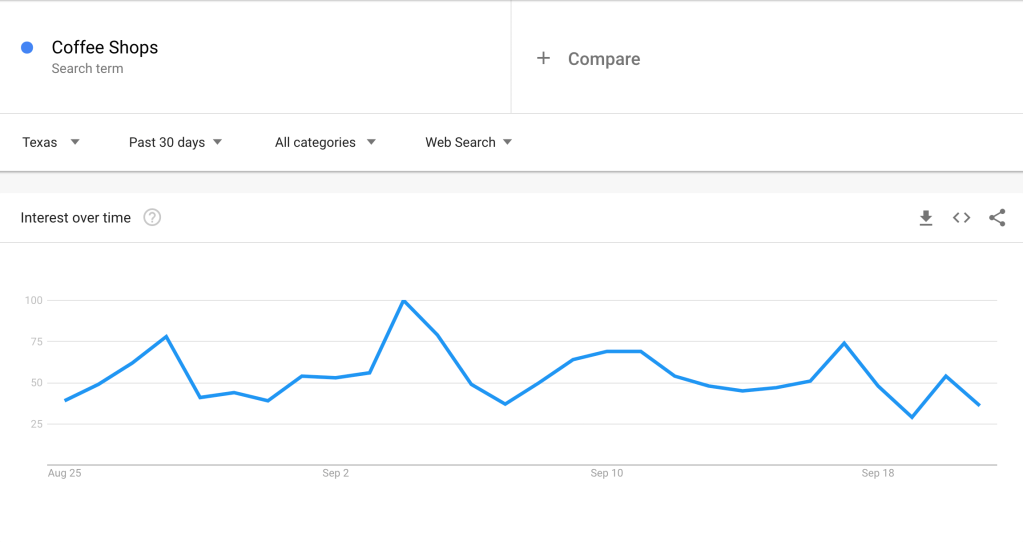The width and height of the screenshot is (1023, 542).
Task: Share the interest over time chart
Action: (x=997, y=218)
